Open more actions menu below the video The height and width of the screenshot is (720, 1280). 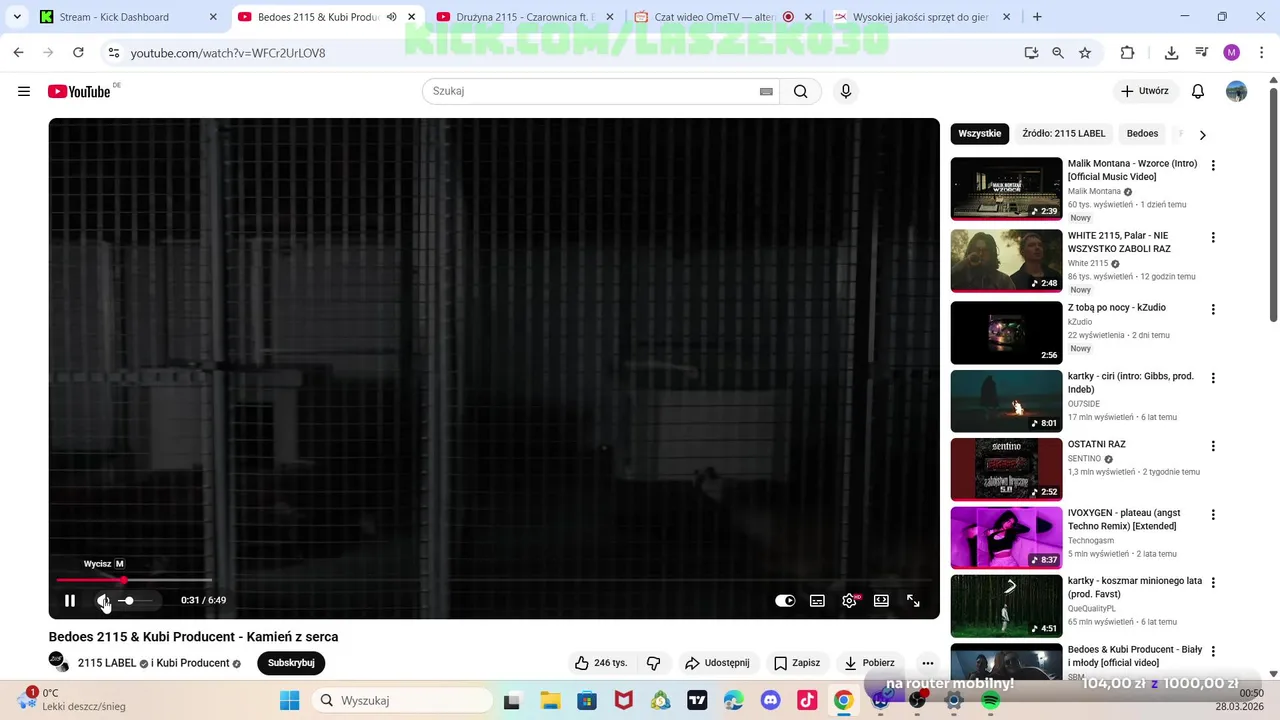tap(928, 663)
